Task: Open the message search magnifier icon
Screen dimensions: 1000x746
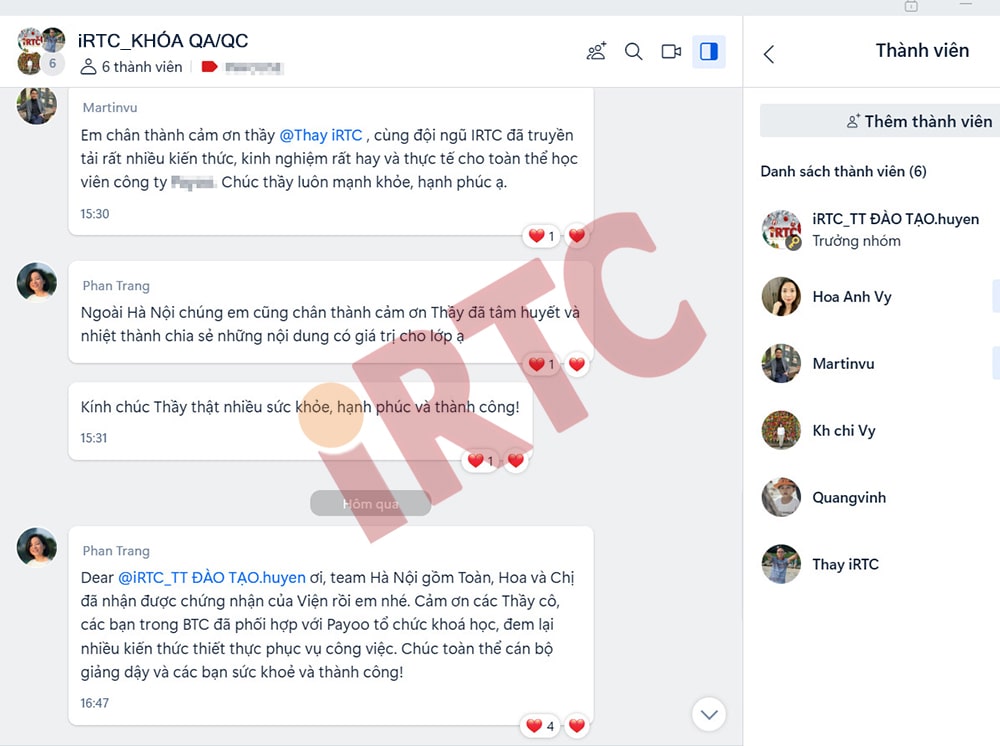Action: [x=633, y=51]
